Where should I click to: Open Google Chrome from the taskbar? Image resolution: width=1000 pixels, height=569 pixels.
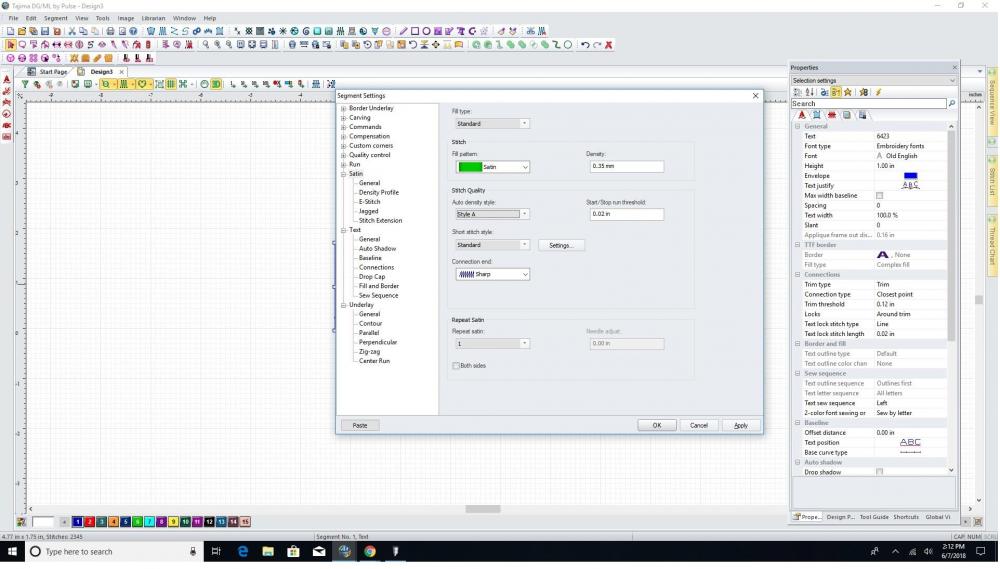click(x=369, y=551)
